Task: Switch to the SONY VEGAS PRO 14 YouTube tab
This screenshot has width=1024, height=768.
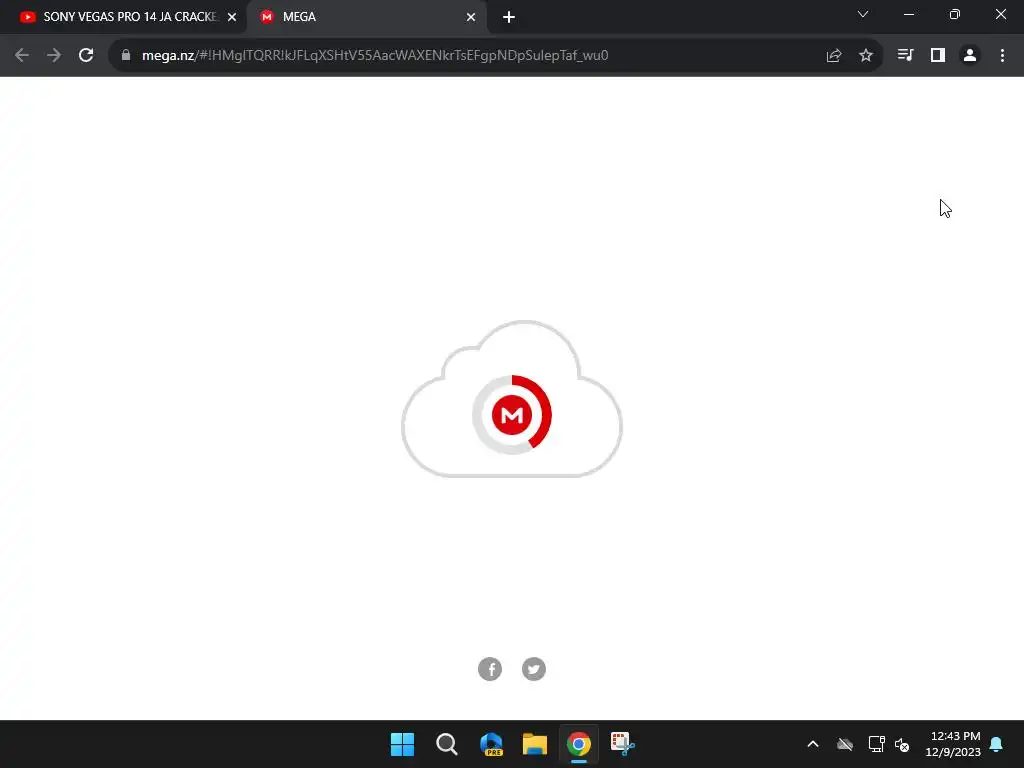Action: click(x=124, y=17)
